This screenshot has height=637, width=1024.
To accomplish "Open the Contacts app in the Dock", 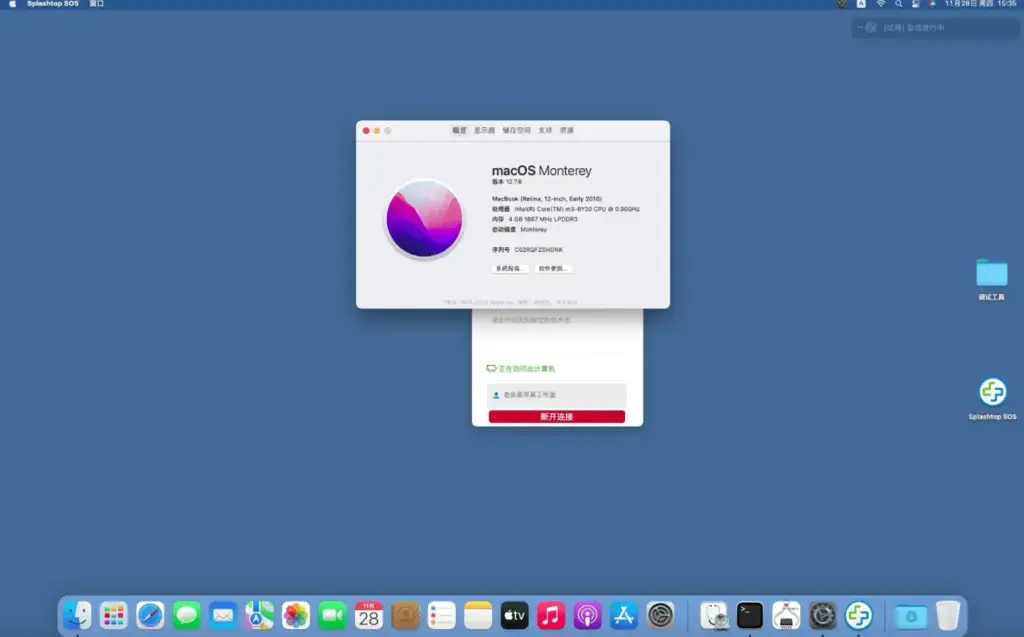I will (406, 615).
